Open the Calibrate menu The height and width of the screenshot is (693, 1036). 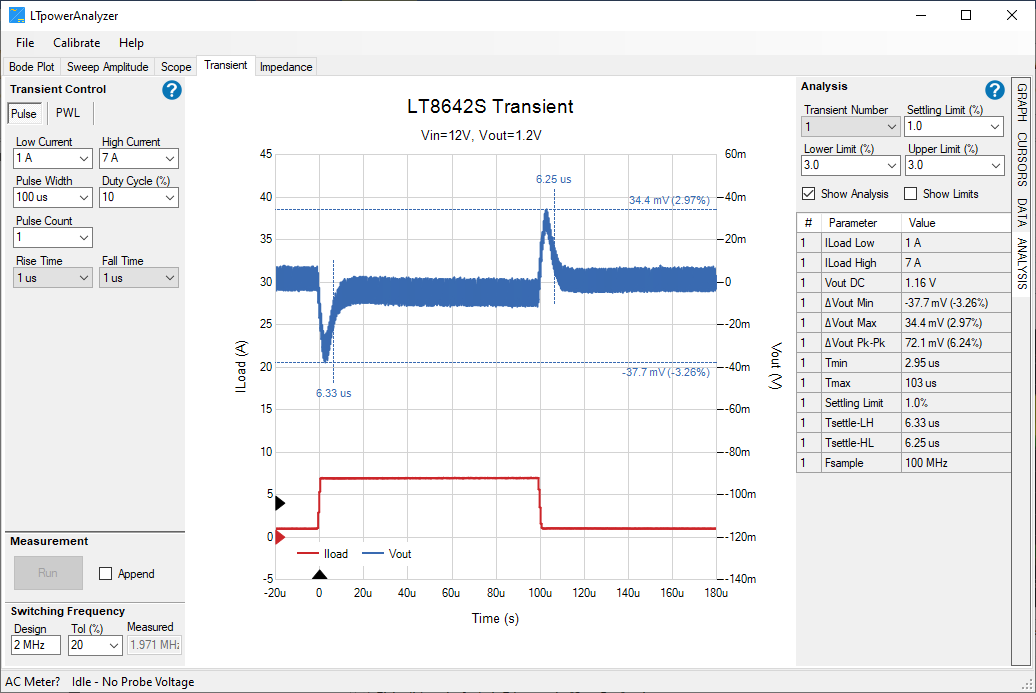coord(76,43)
